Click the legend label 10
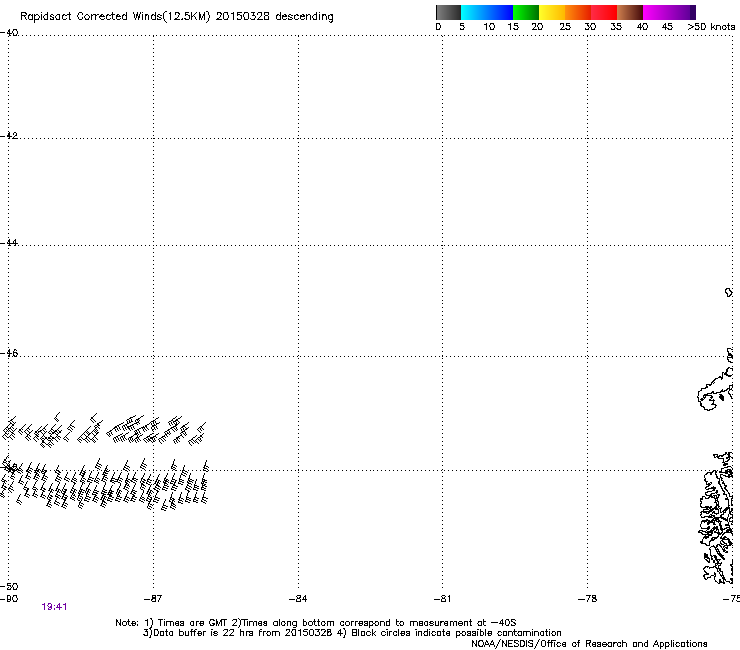Image resolution: width=740 pixels, height=650 pixels. pyautogui.click(x=489, y=27)
